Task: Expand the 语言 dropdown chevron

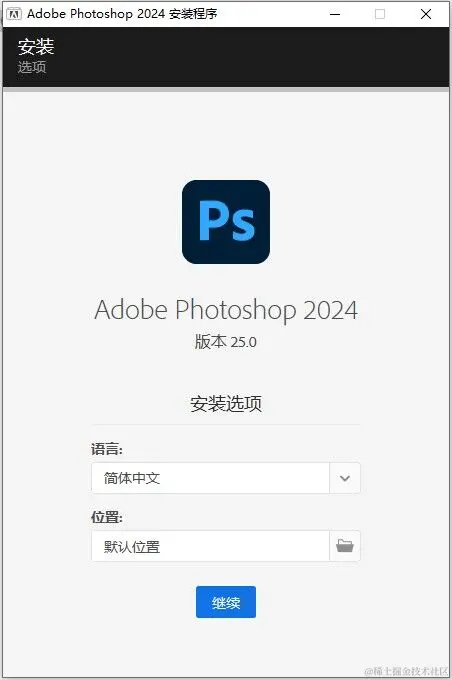Action: [345, 478]
